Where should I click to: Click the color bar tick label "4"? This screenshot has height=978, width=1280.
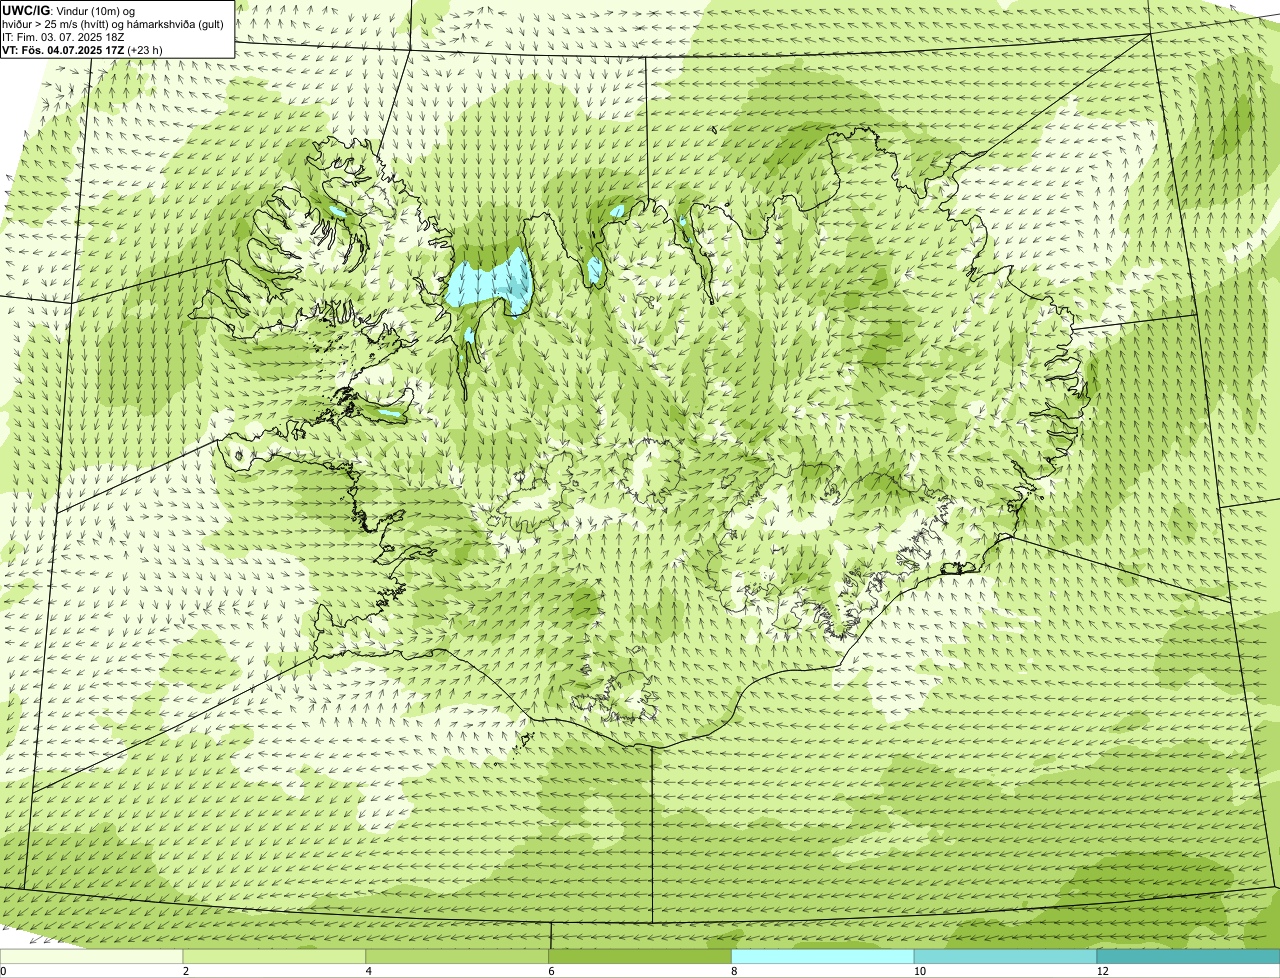click(369, 971)
